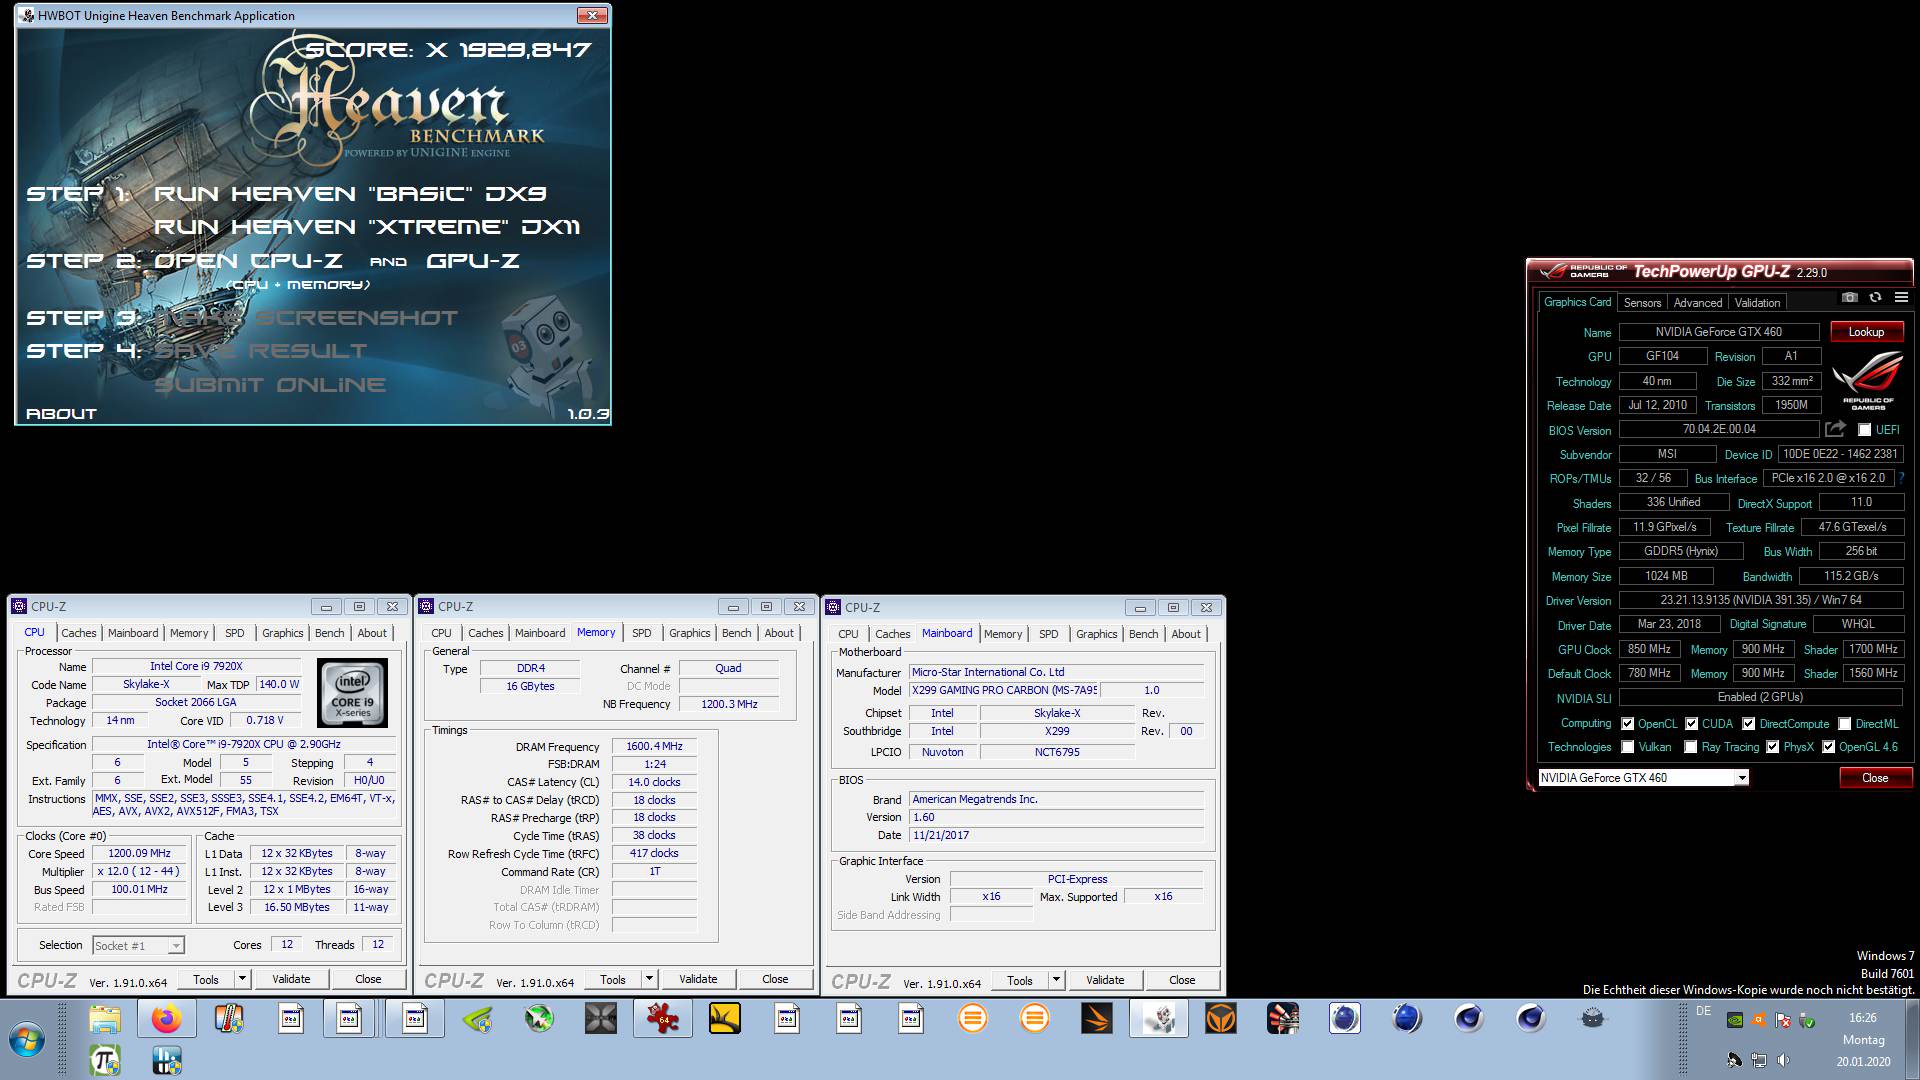
Task: Toggle the UEFI checkbox in GPU-Z
Action: pos(1864,430)
